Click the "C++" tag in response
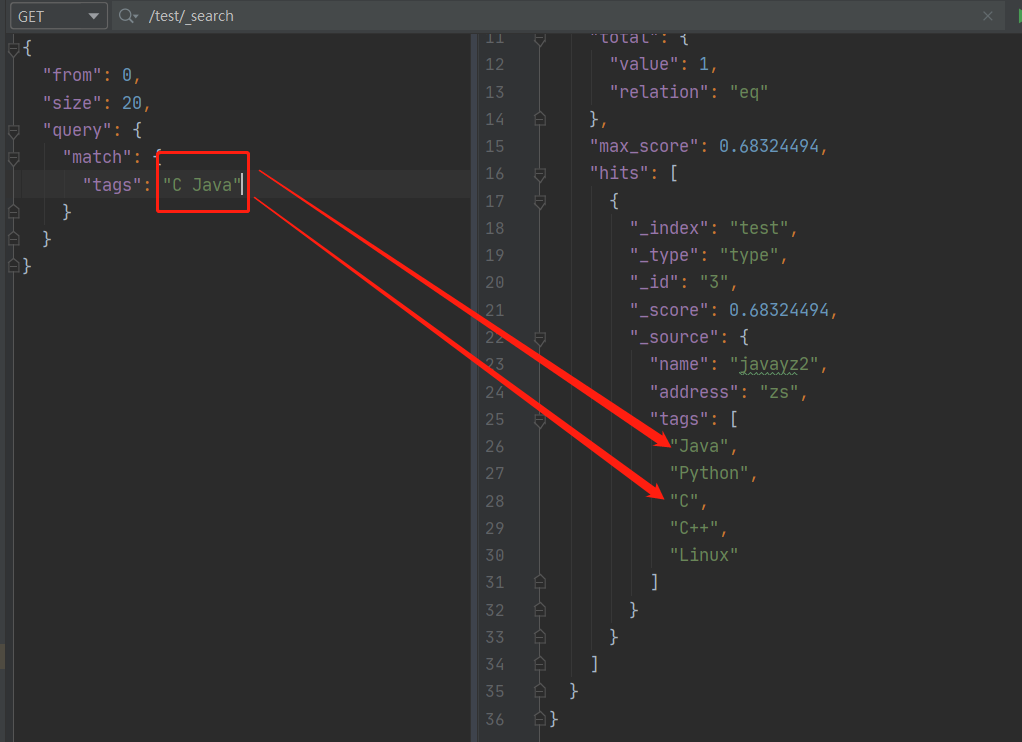The height and width of the screenshot is (742, 1022). pos(694,527)
